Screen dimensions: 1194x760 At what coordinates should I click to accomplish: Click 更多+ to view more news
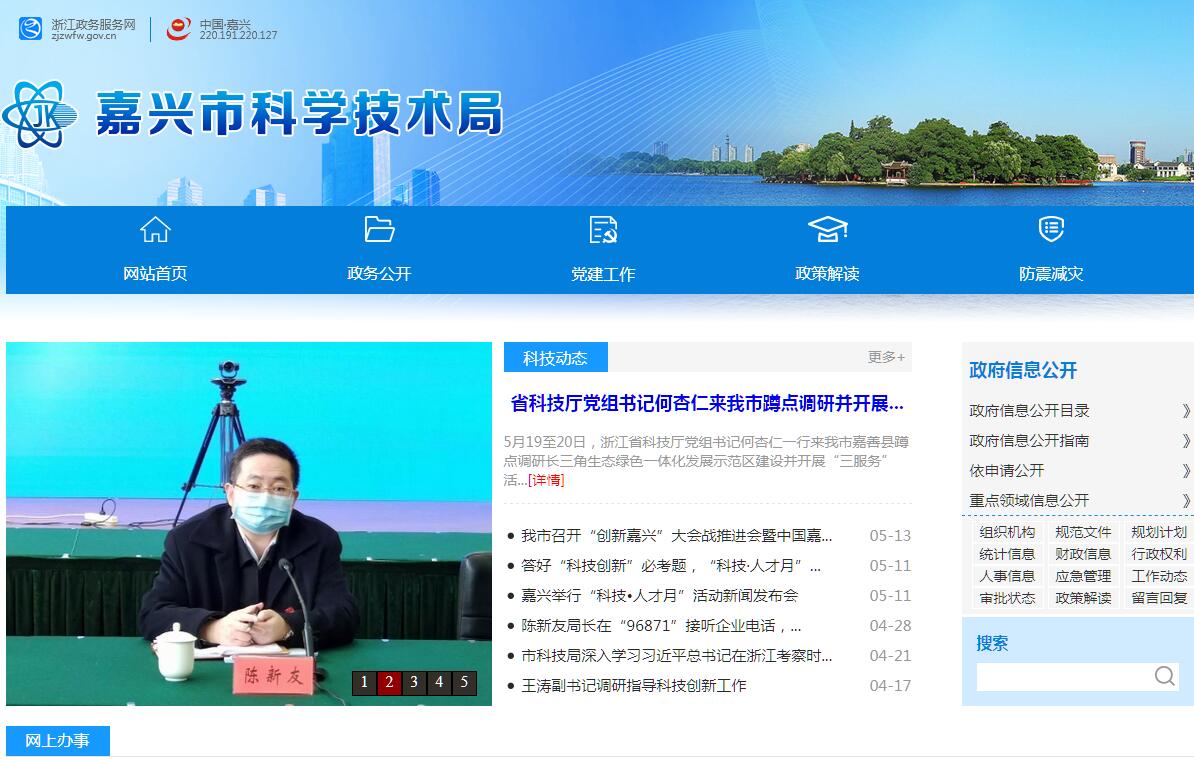pyautogui.click(x=886, y=357)
